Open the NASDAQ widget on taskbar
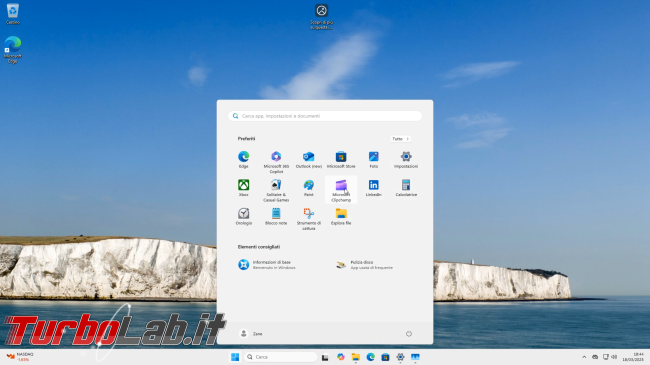 pos(20,357)
